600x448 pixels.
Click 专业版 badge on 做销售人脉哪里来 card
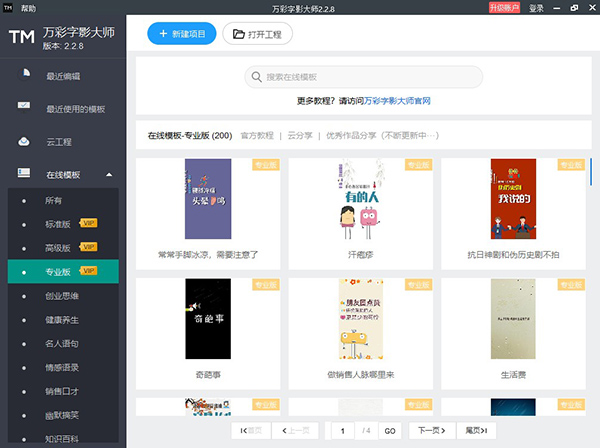tap(418, 285)
